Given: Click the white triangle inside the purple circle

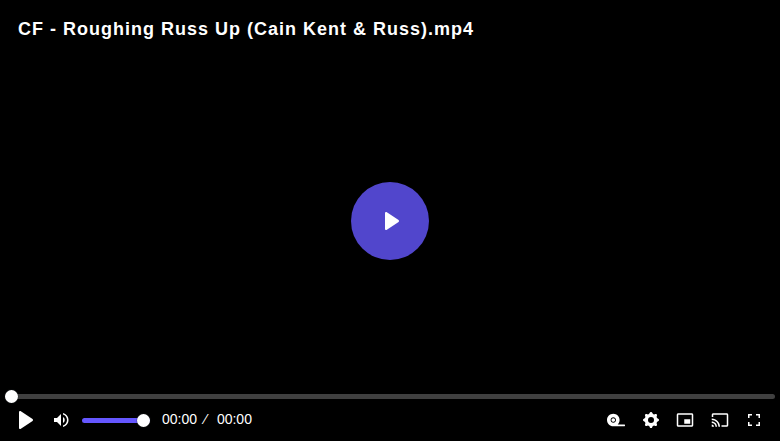Looking at the screenshot, I should pyautogui.click(x=391, y=221).
